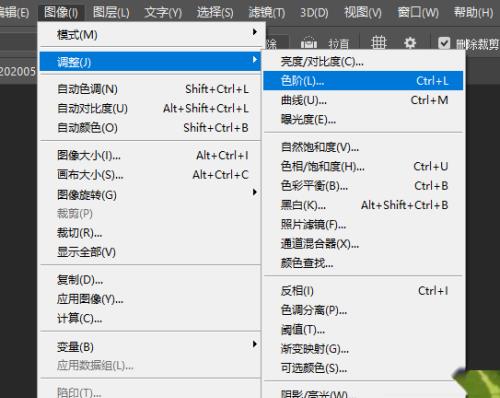This screenshot has width=500, height=398.
Task: Apply 反相(I) invert
Action: (363, 291)
